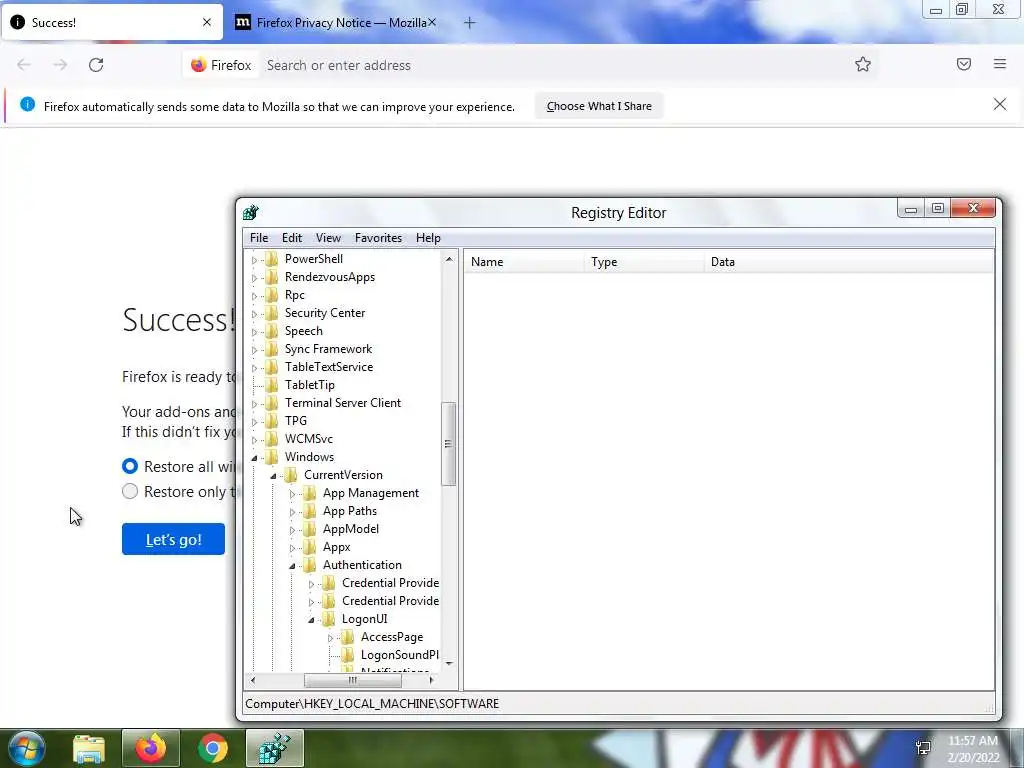Collapse the CurrentVersion registry key
Screen dimensions: 1024x768
273,476
